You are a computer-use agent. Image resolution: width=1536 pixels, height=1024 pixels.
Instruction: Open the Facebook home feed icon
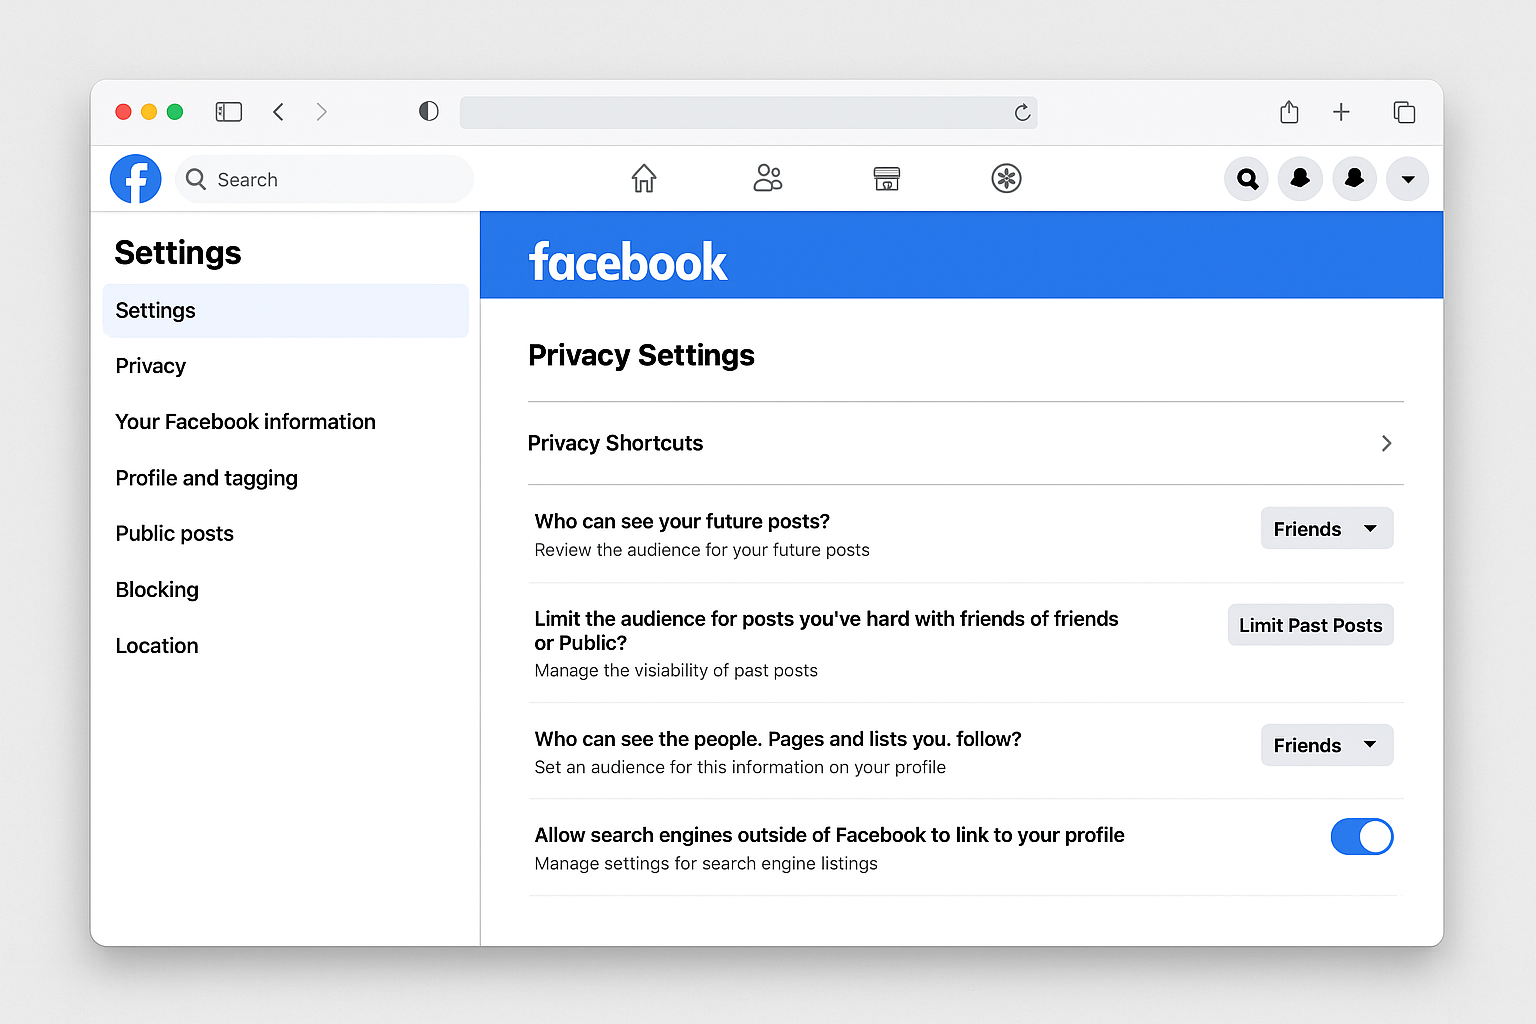[643, 178]
